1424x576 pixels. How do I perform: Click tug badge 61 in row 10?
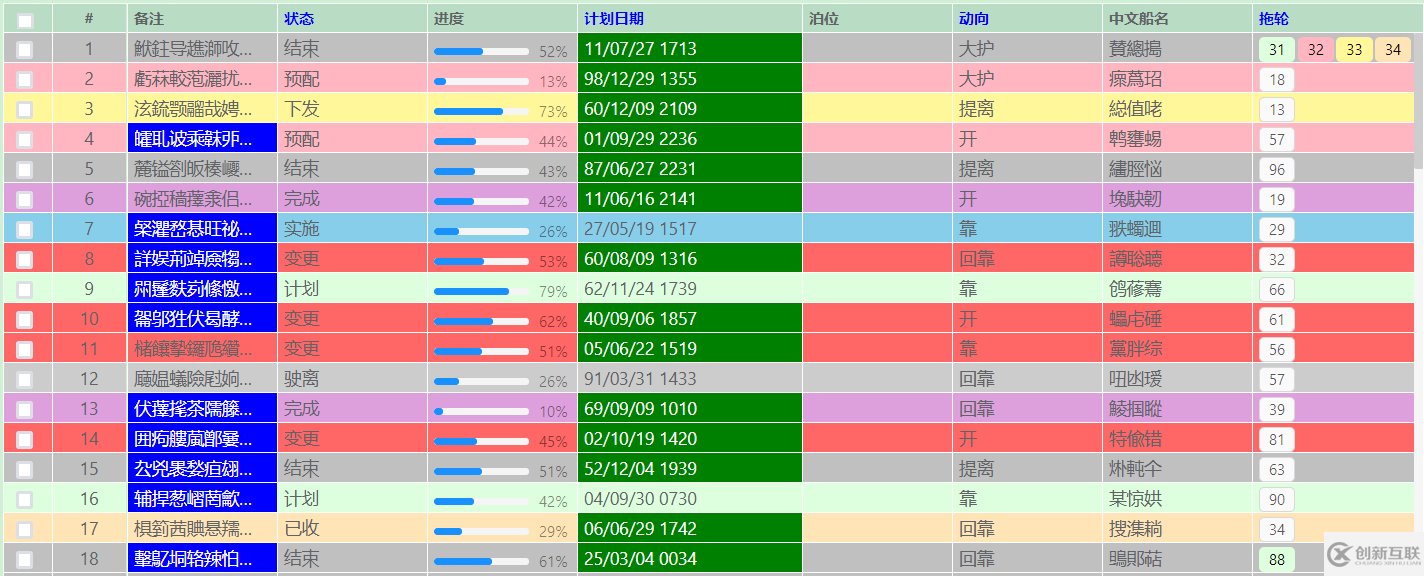point(1277,320)
